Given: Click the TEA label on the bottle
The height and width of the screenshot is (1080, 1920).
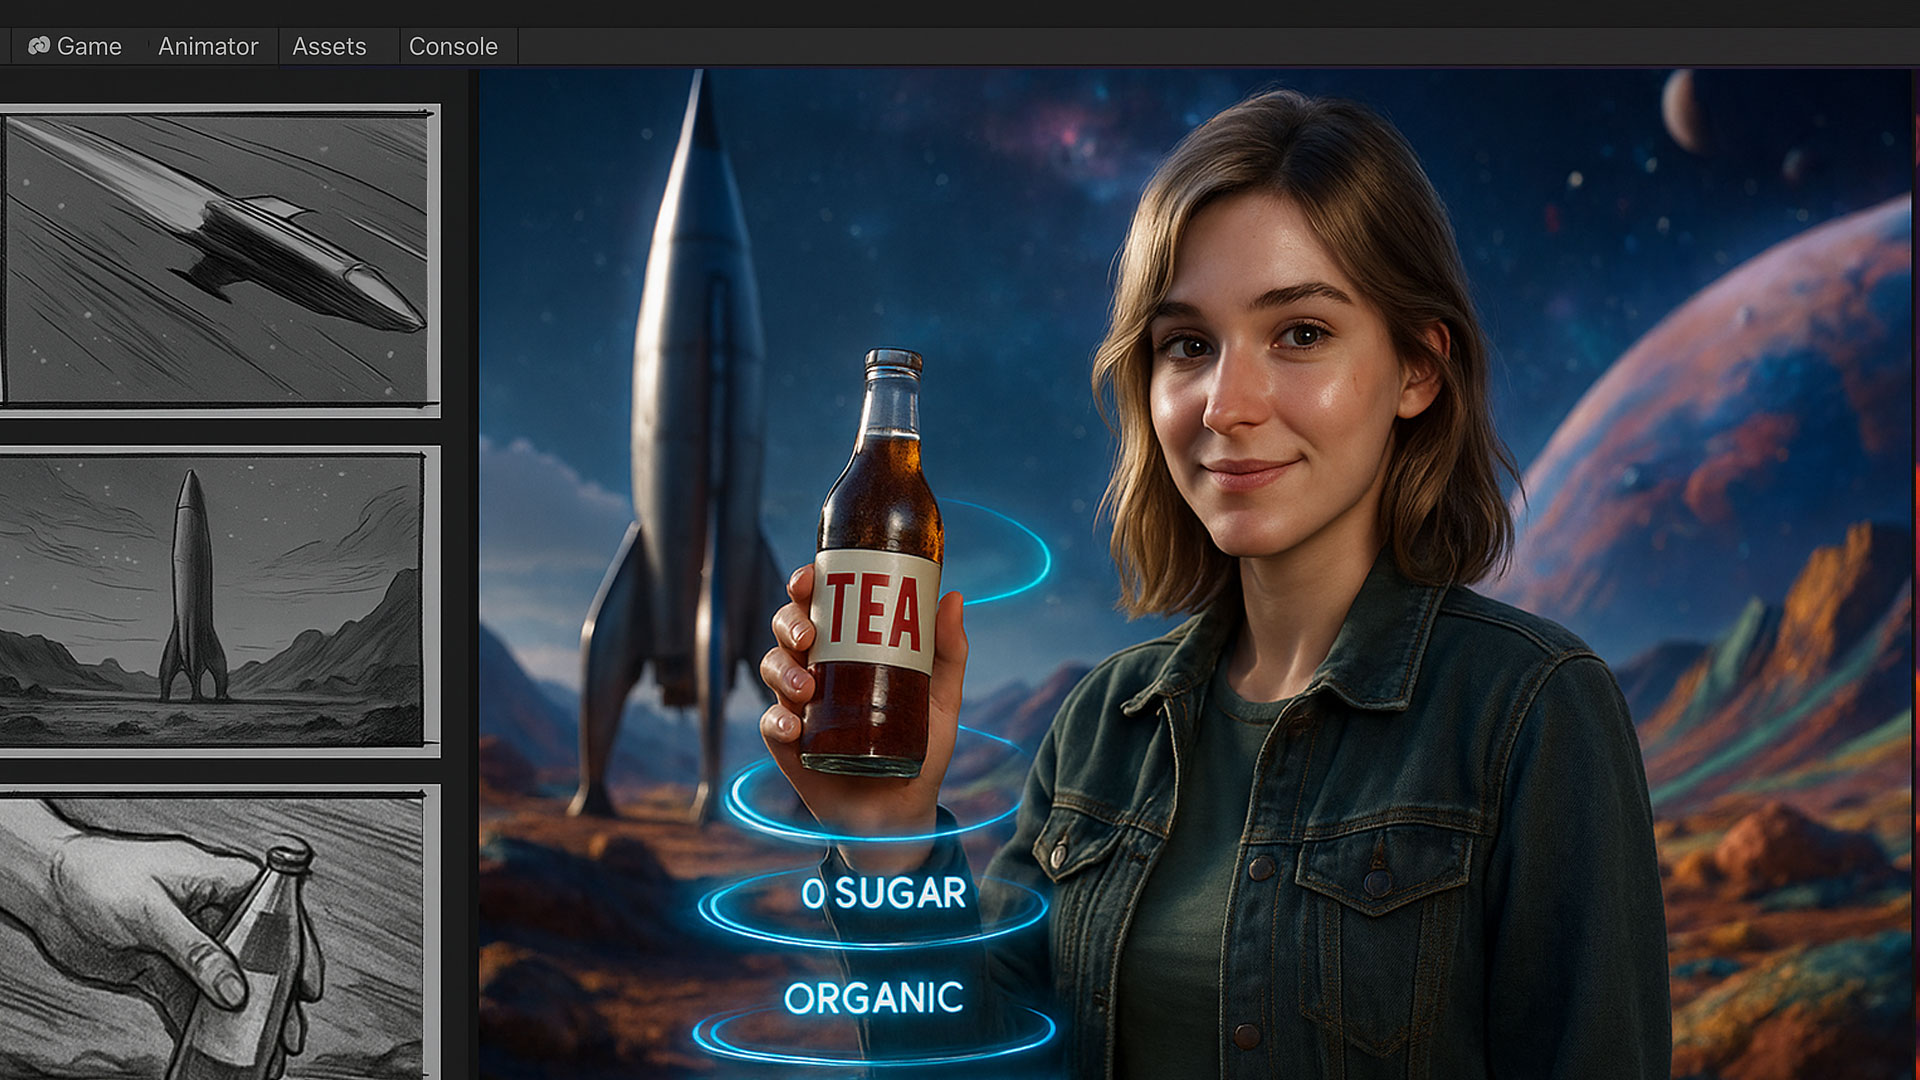Looking at the screenshot, I should point(874,610).
